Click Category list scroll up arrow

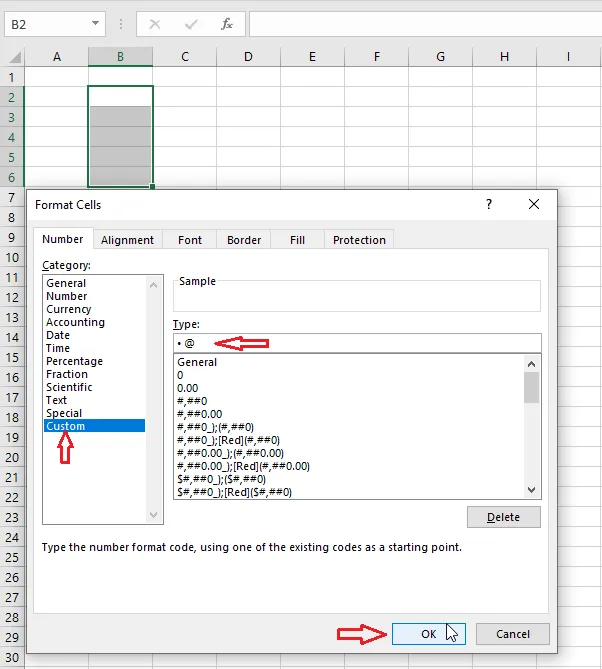pos(154,285)
